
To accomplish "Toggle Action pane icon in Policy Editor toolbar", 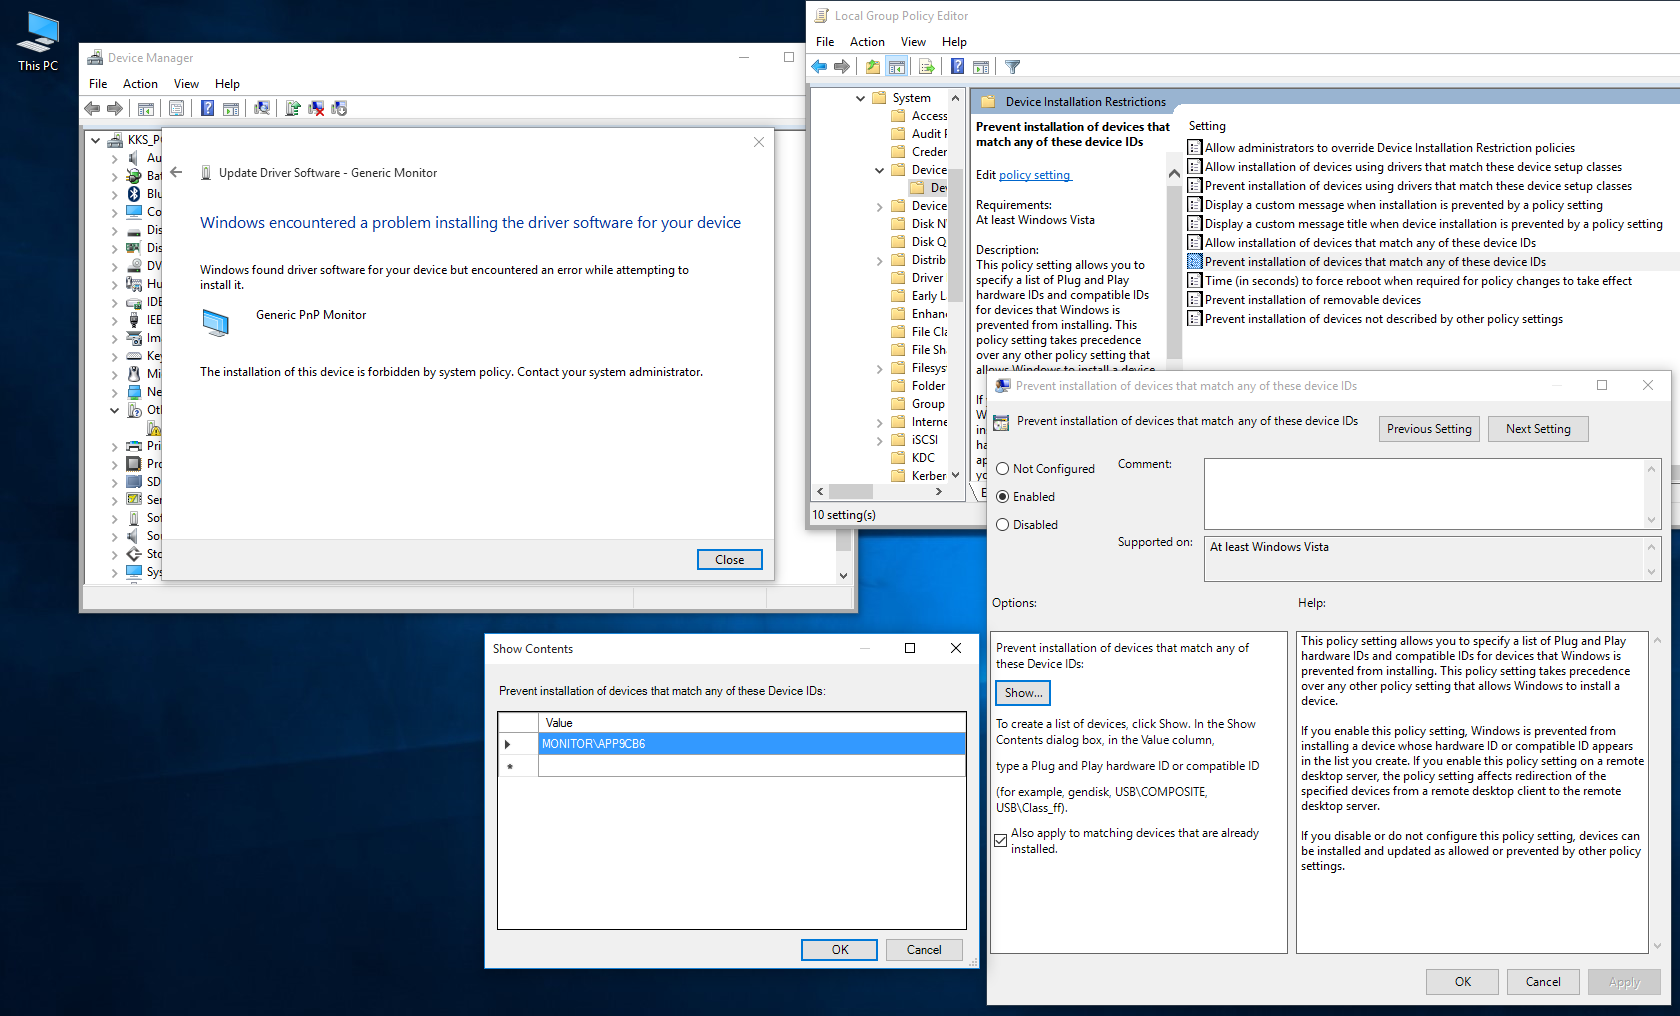I will pos(981,67).
